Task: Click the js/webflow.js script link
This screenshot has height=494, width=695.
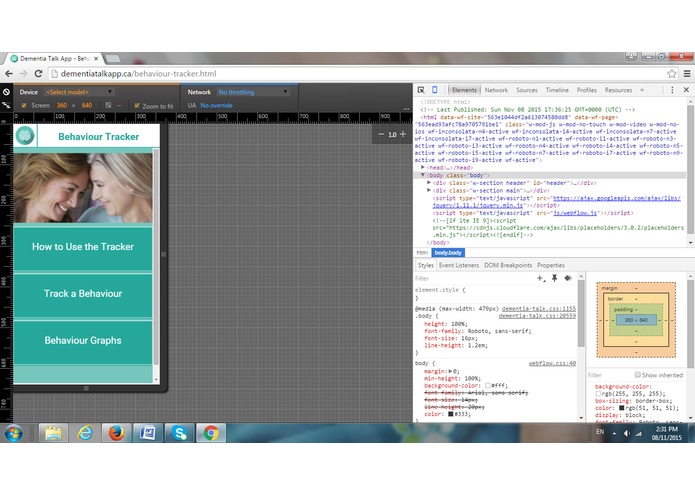Action: pyautogui.click(x=575, y=213)
